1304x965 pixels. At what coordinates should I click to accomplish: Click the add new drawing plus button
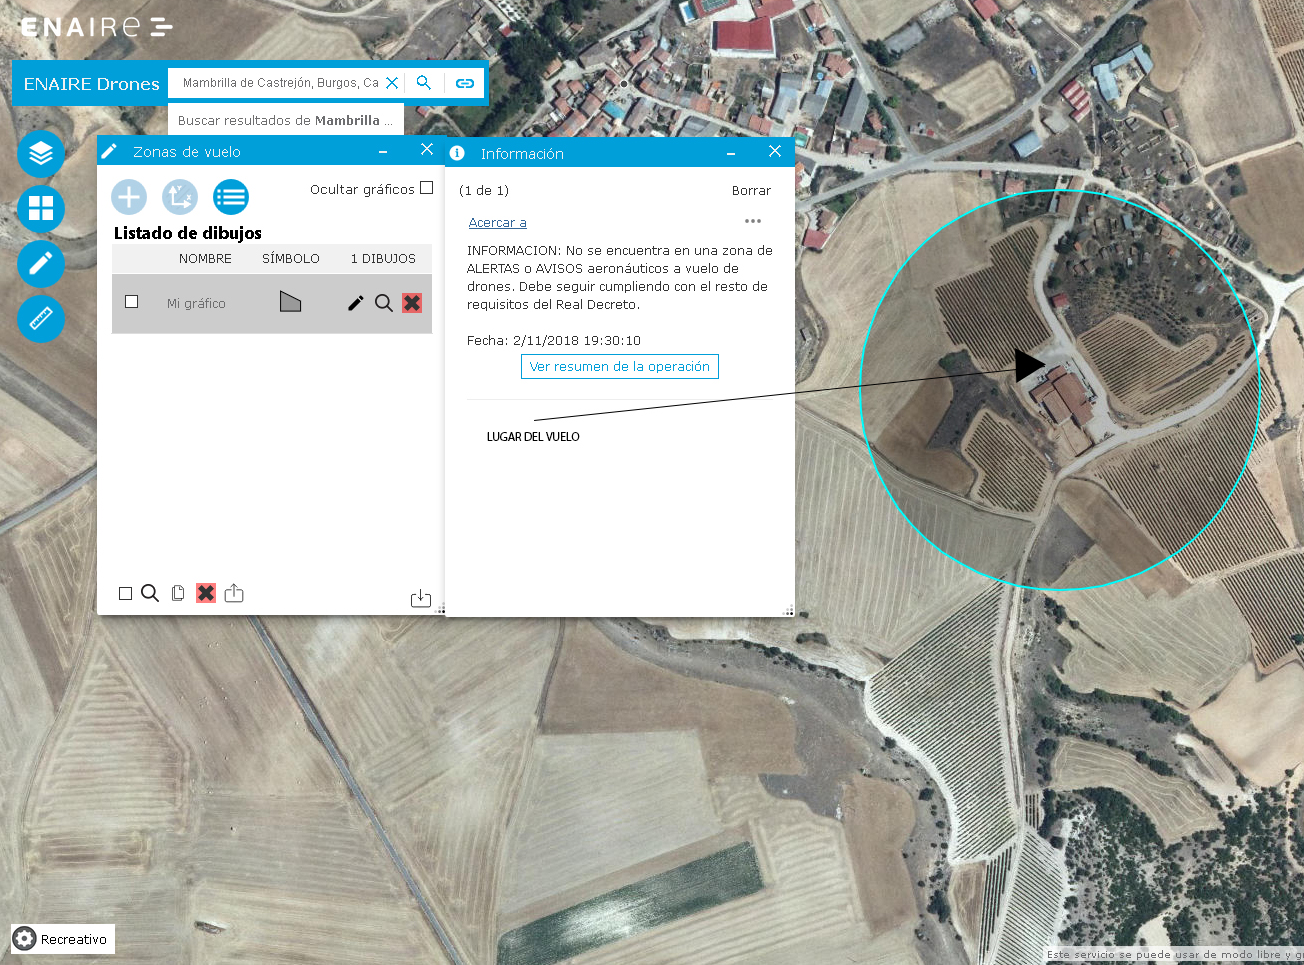pyautogui.click(x=129, y=197)
